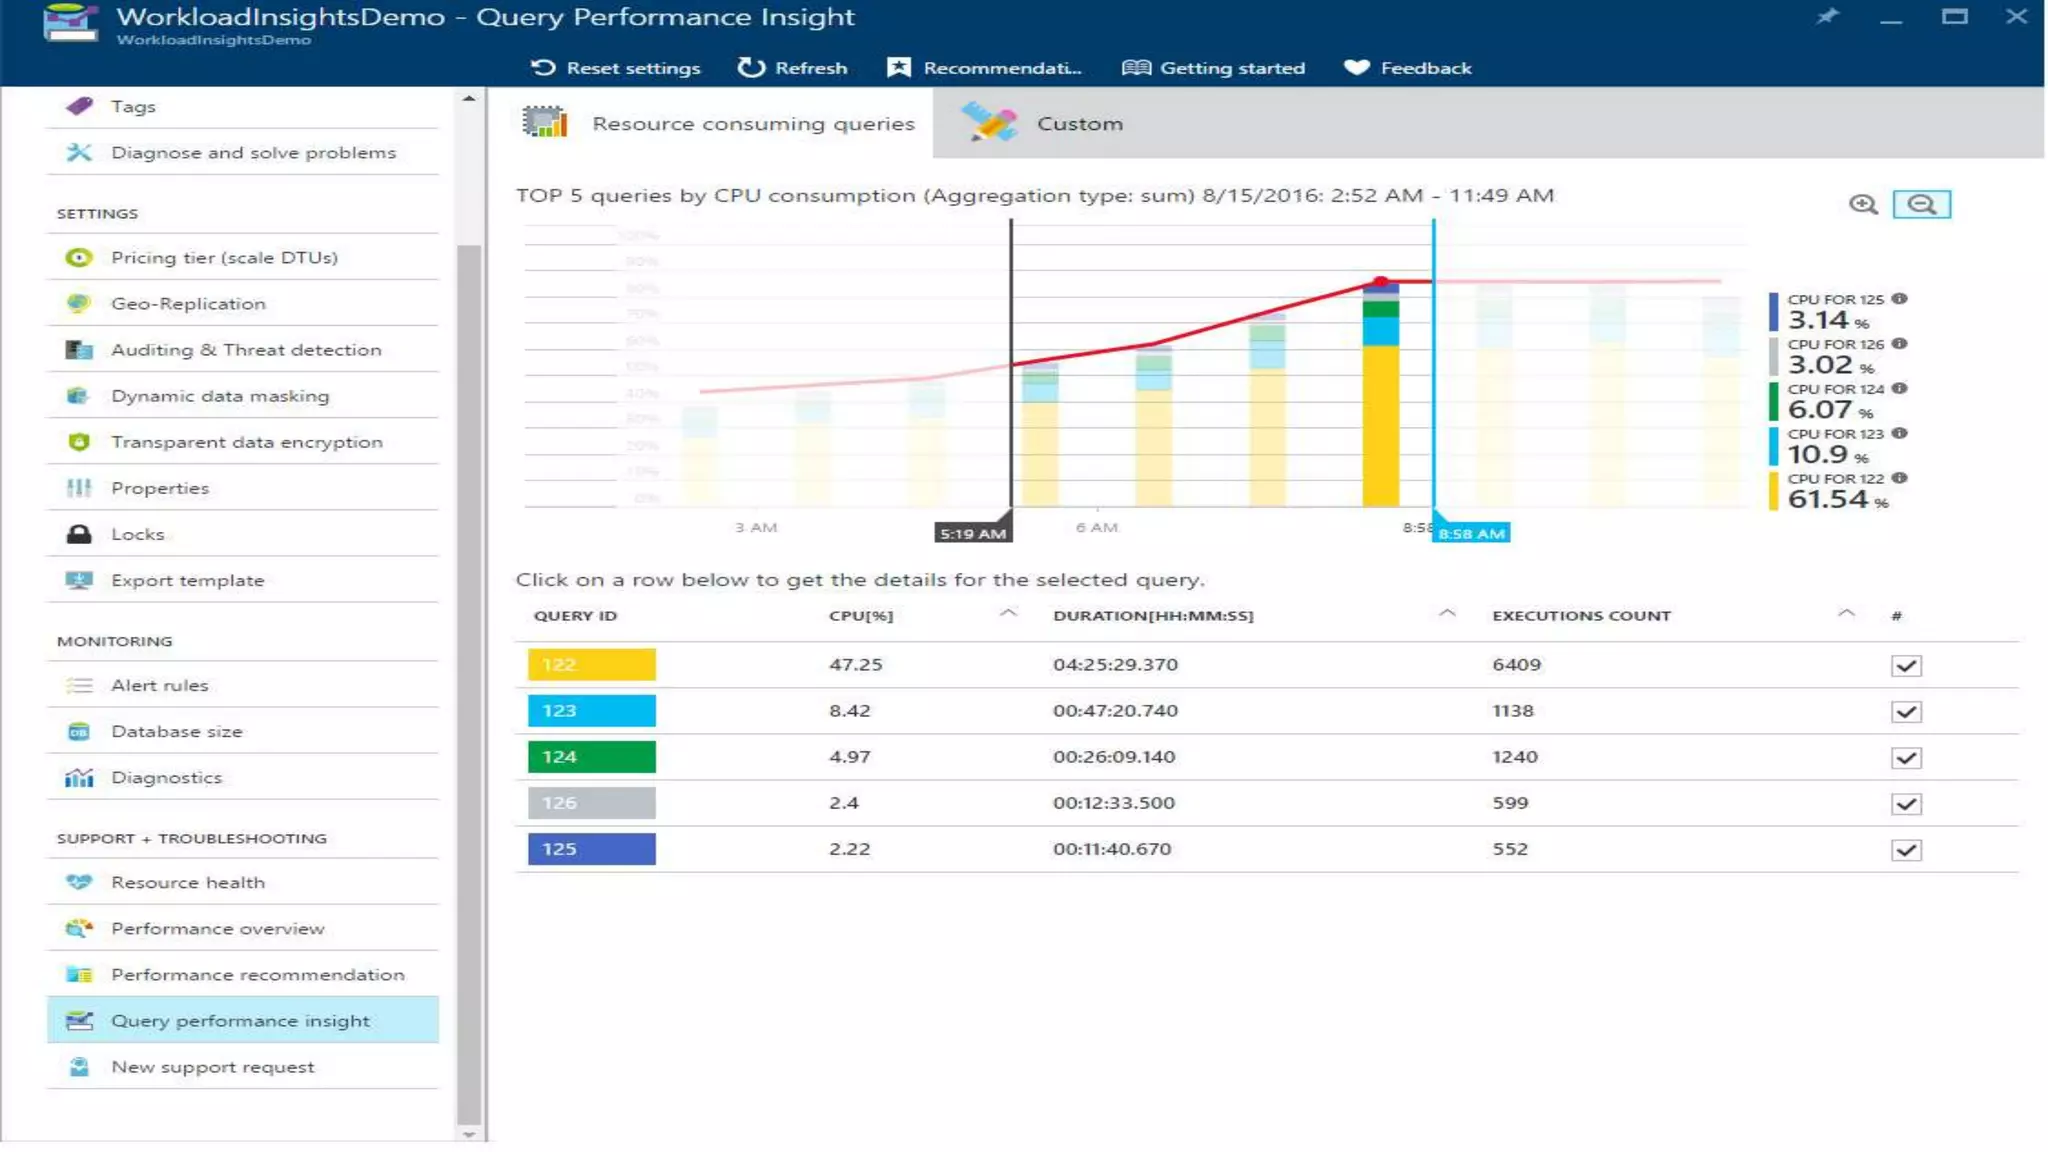Image resolution: width=2048 pixels, height=1152 pixels.
Task: Click the Alert rules icon
Action: click(x=79, y=686)
